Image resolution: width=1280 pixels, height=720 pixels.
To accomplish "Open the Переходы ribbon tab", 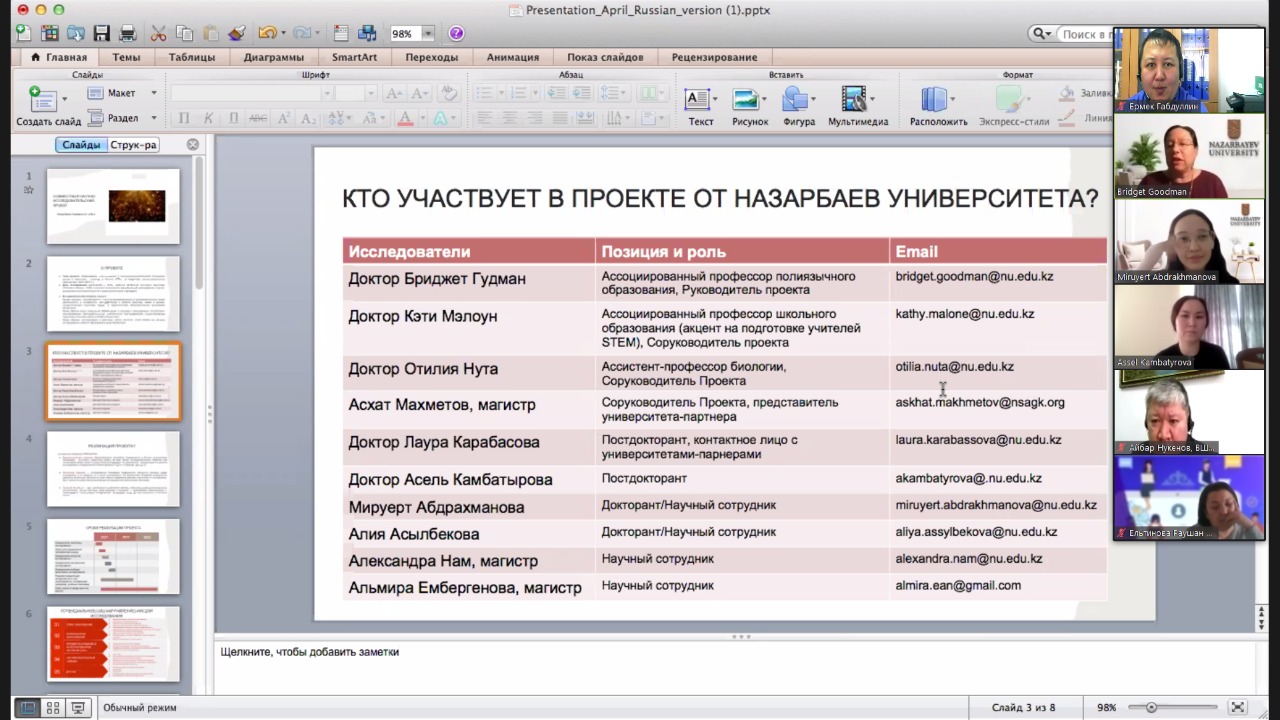I will pos(431,57).
